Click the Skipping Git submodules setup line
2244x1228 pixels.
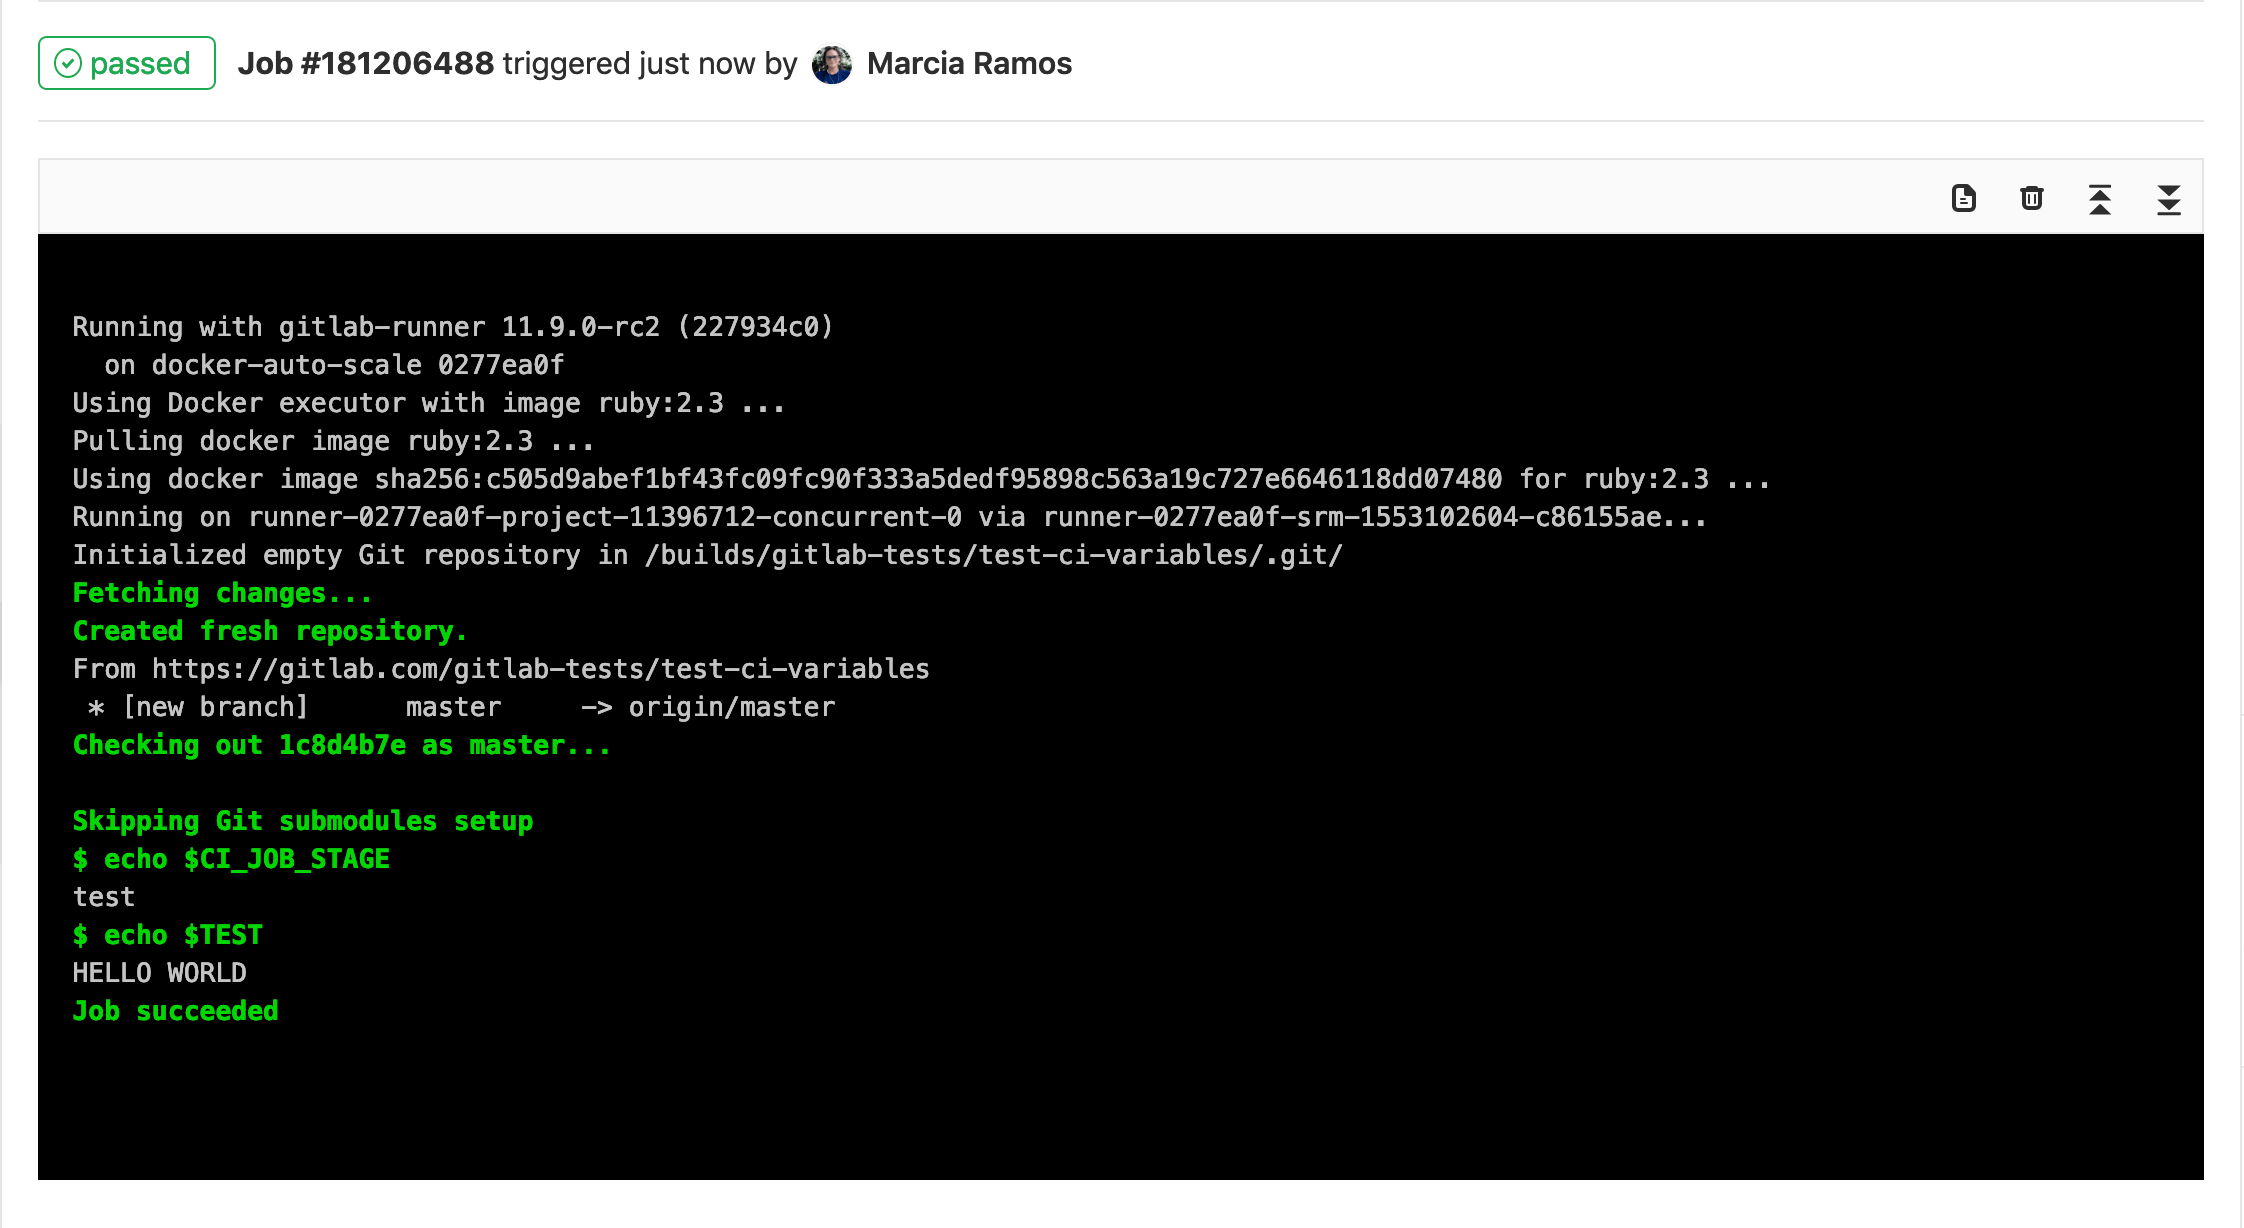pos(302,820)
